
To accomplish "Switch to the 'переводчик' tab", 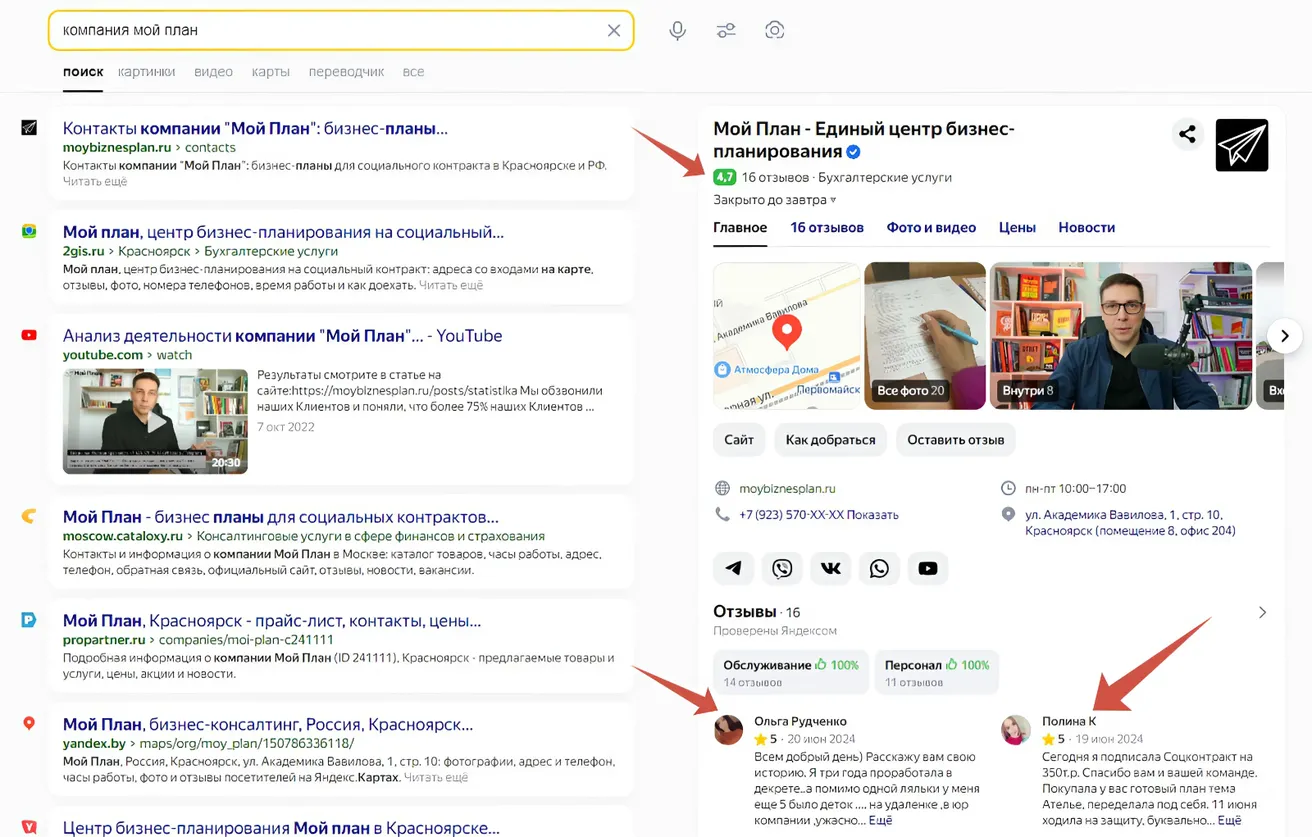I will point(346,72).
